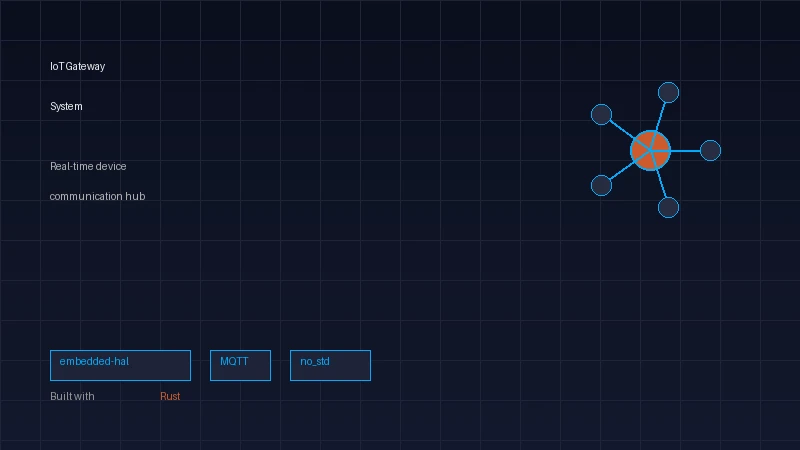Click the line connecting hub to bottom node
Viewport: 800px width, 450px height.
(661, 184)
